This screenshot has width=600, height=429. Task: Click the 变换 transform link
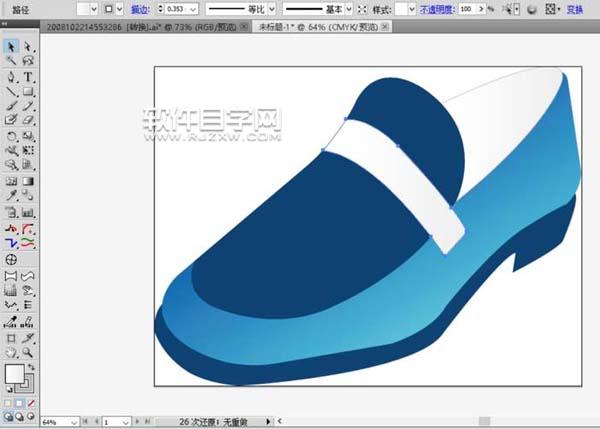point(575,9)
